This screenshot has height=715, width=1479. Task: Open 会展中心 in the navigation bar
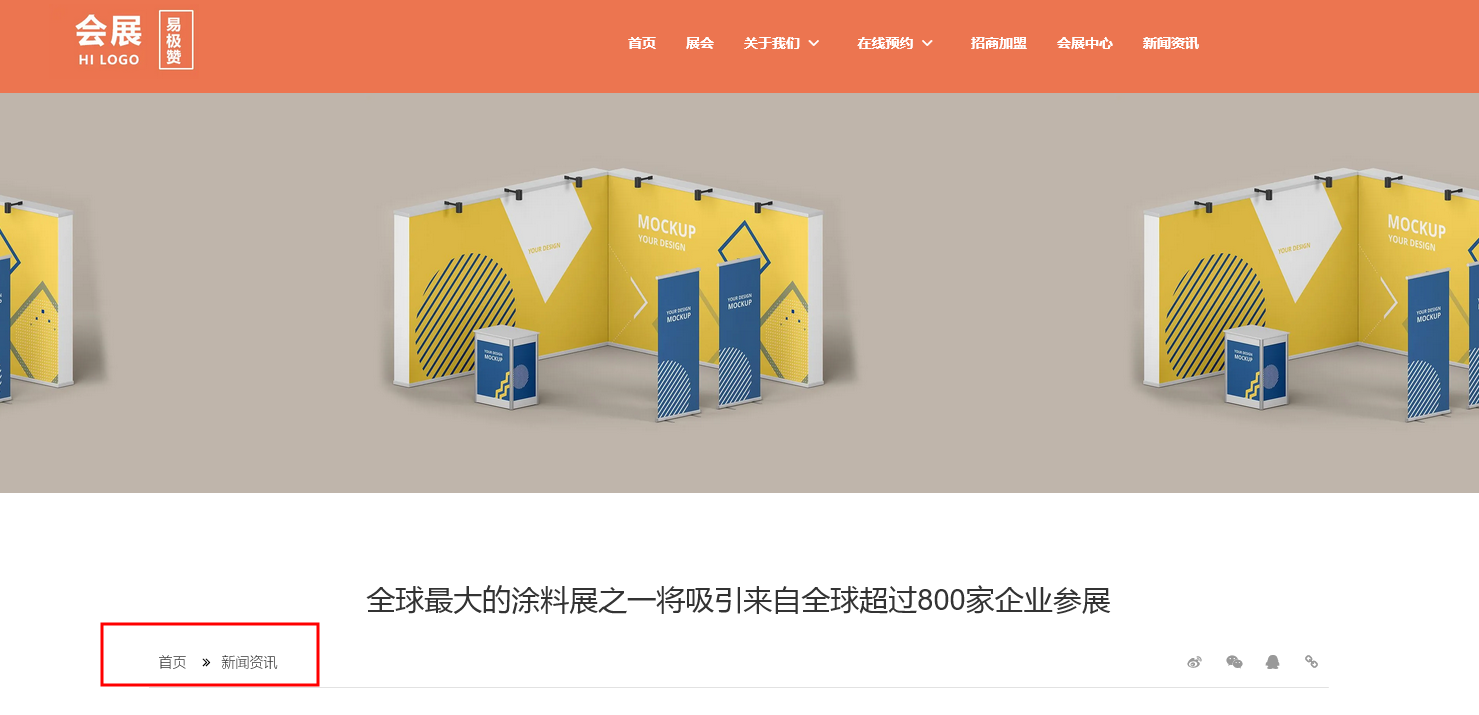pos(1085,43)
